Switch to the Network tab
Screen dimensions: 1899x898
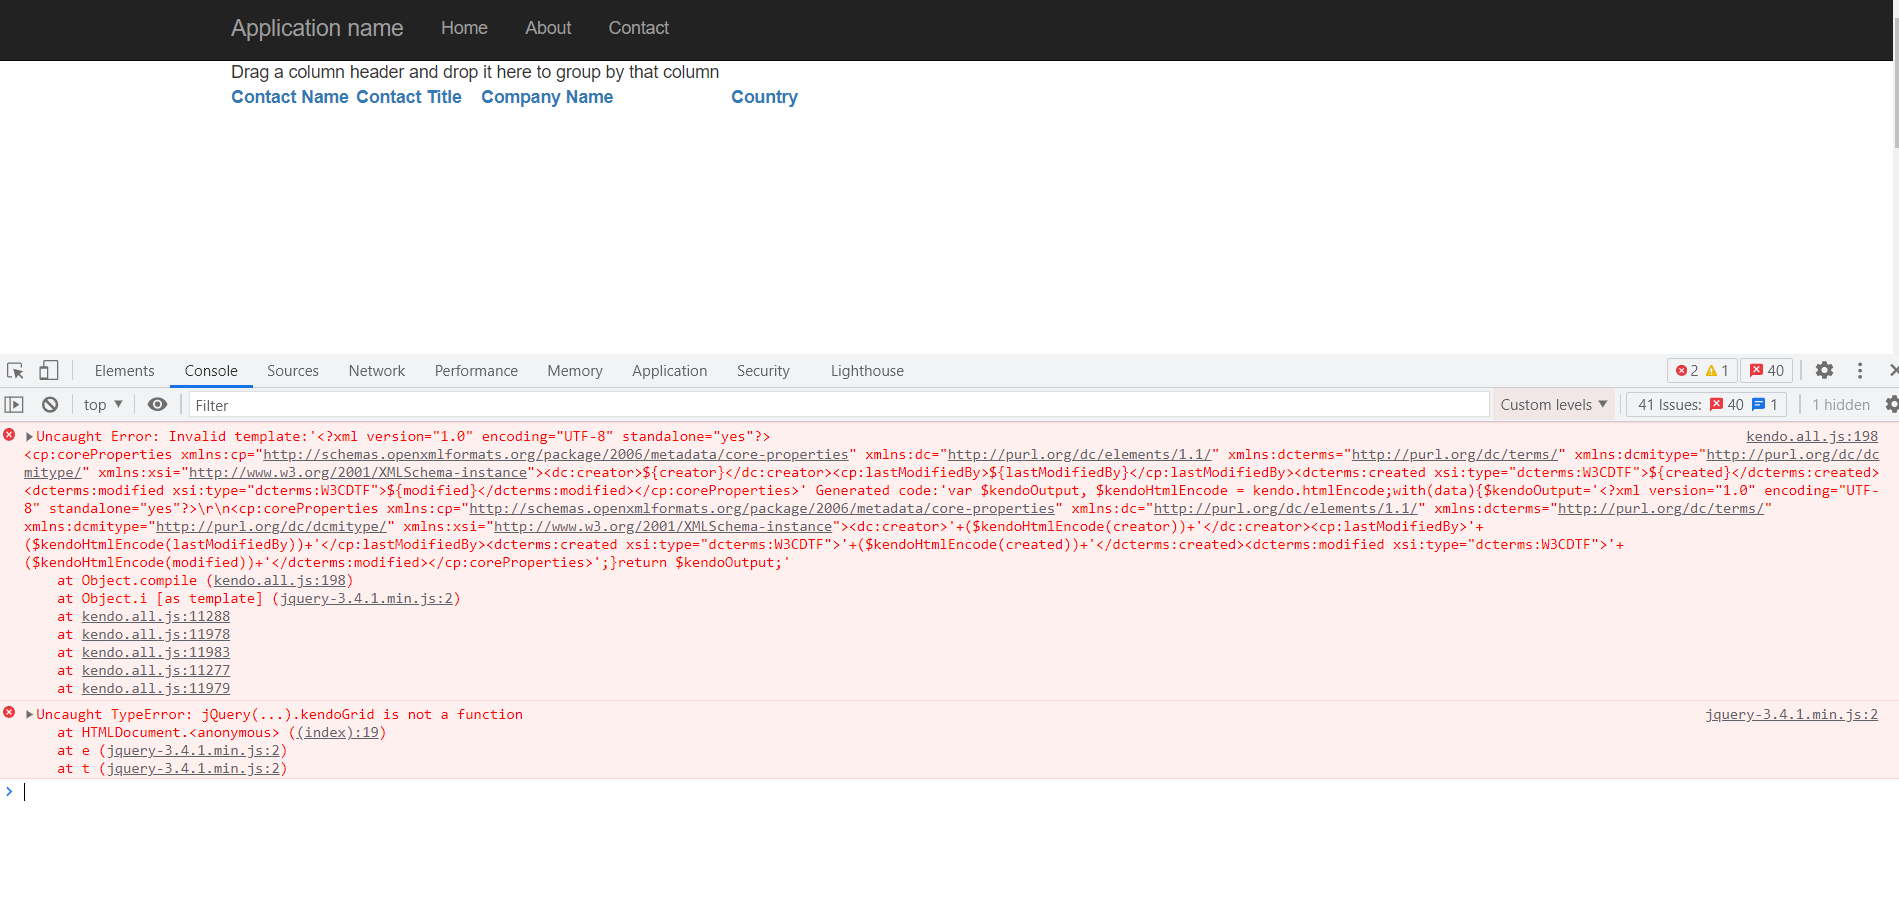pos(377,371)
